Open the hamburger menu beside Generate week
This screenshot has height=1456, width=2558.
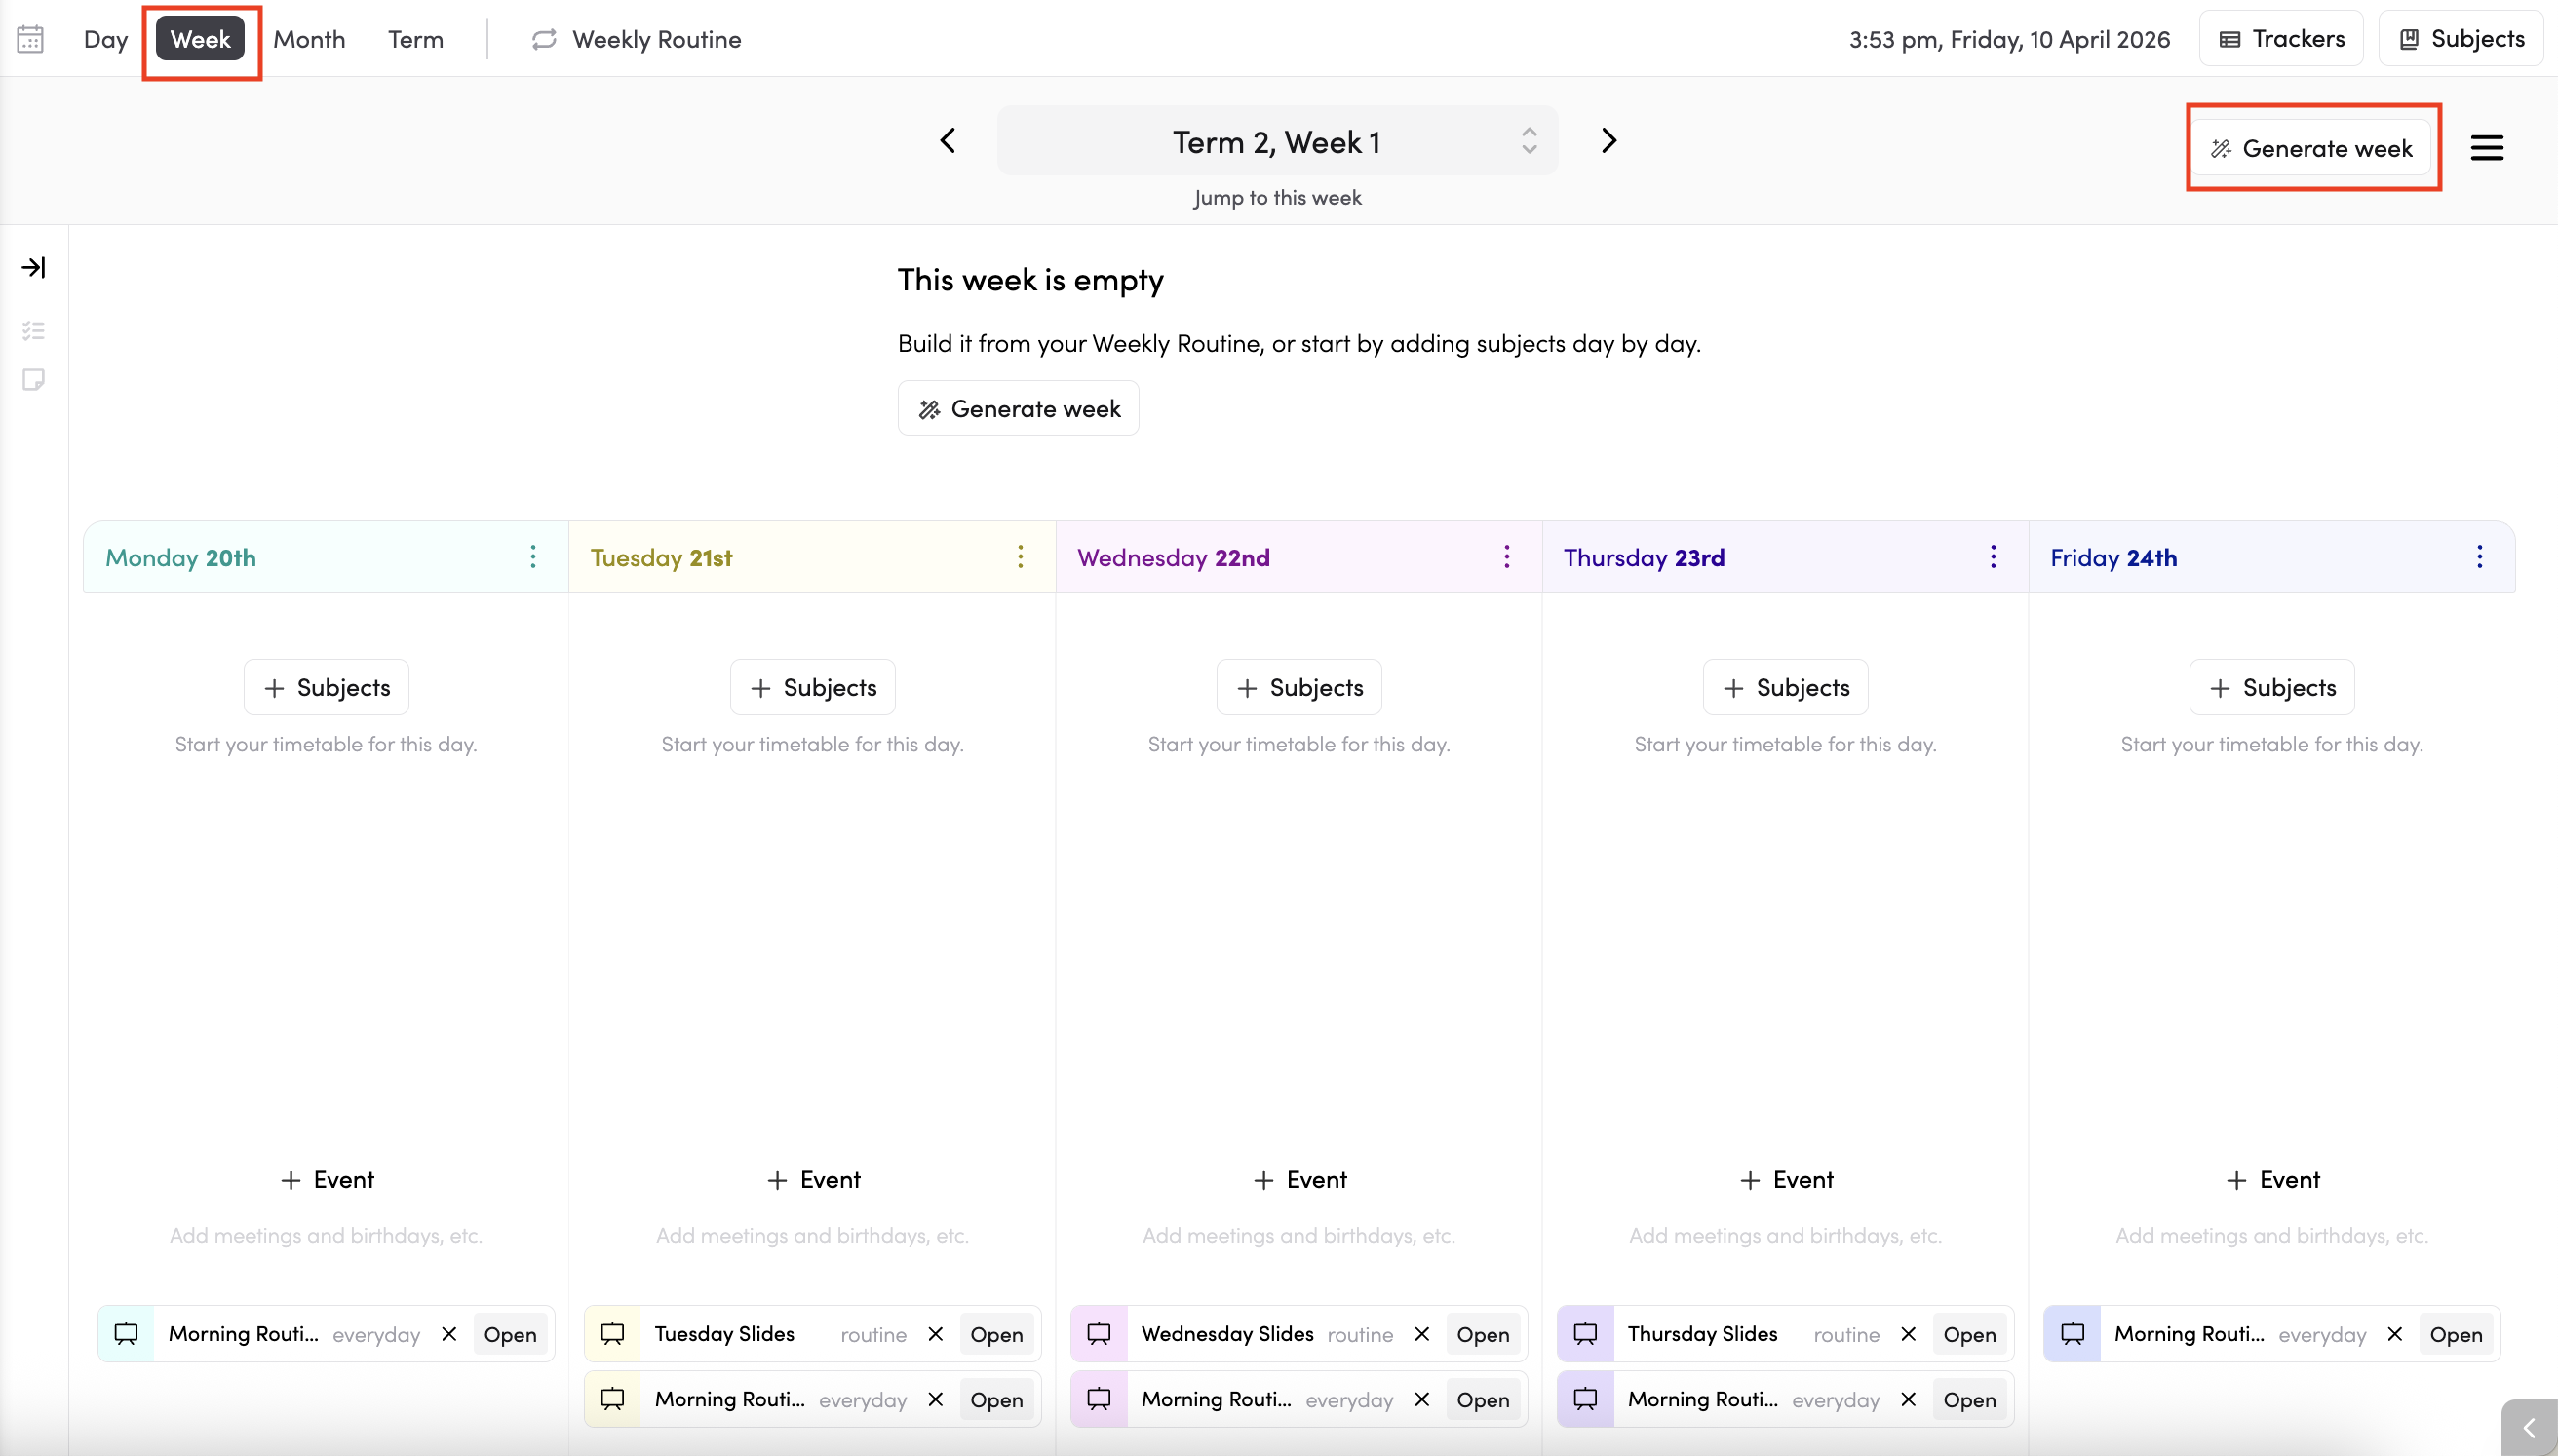2486,148
